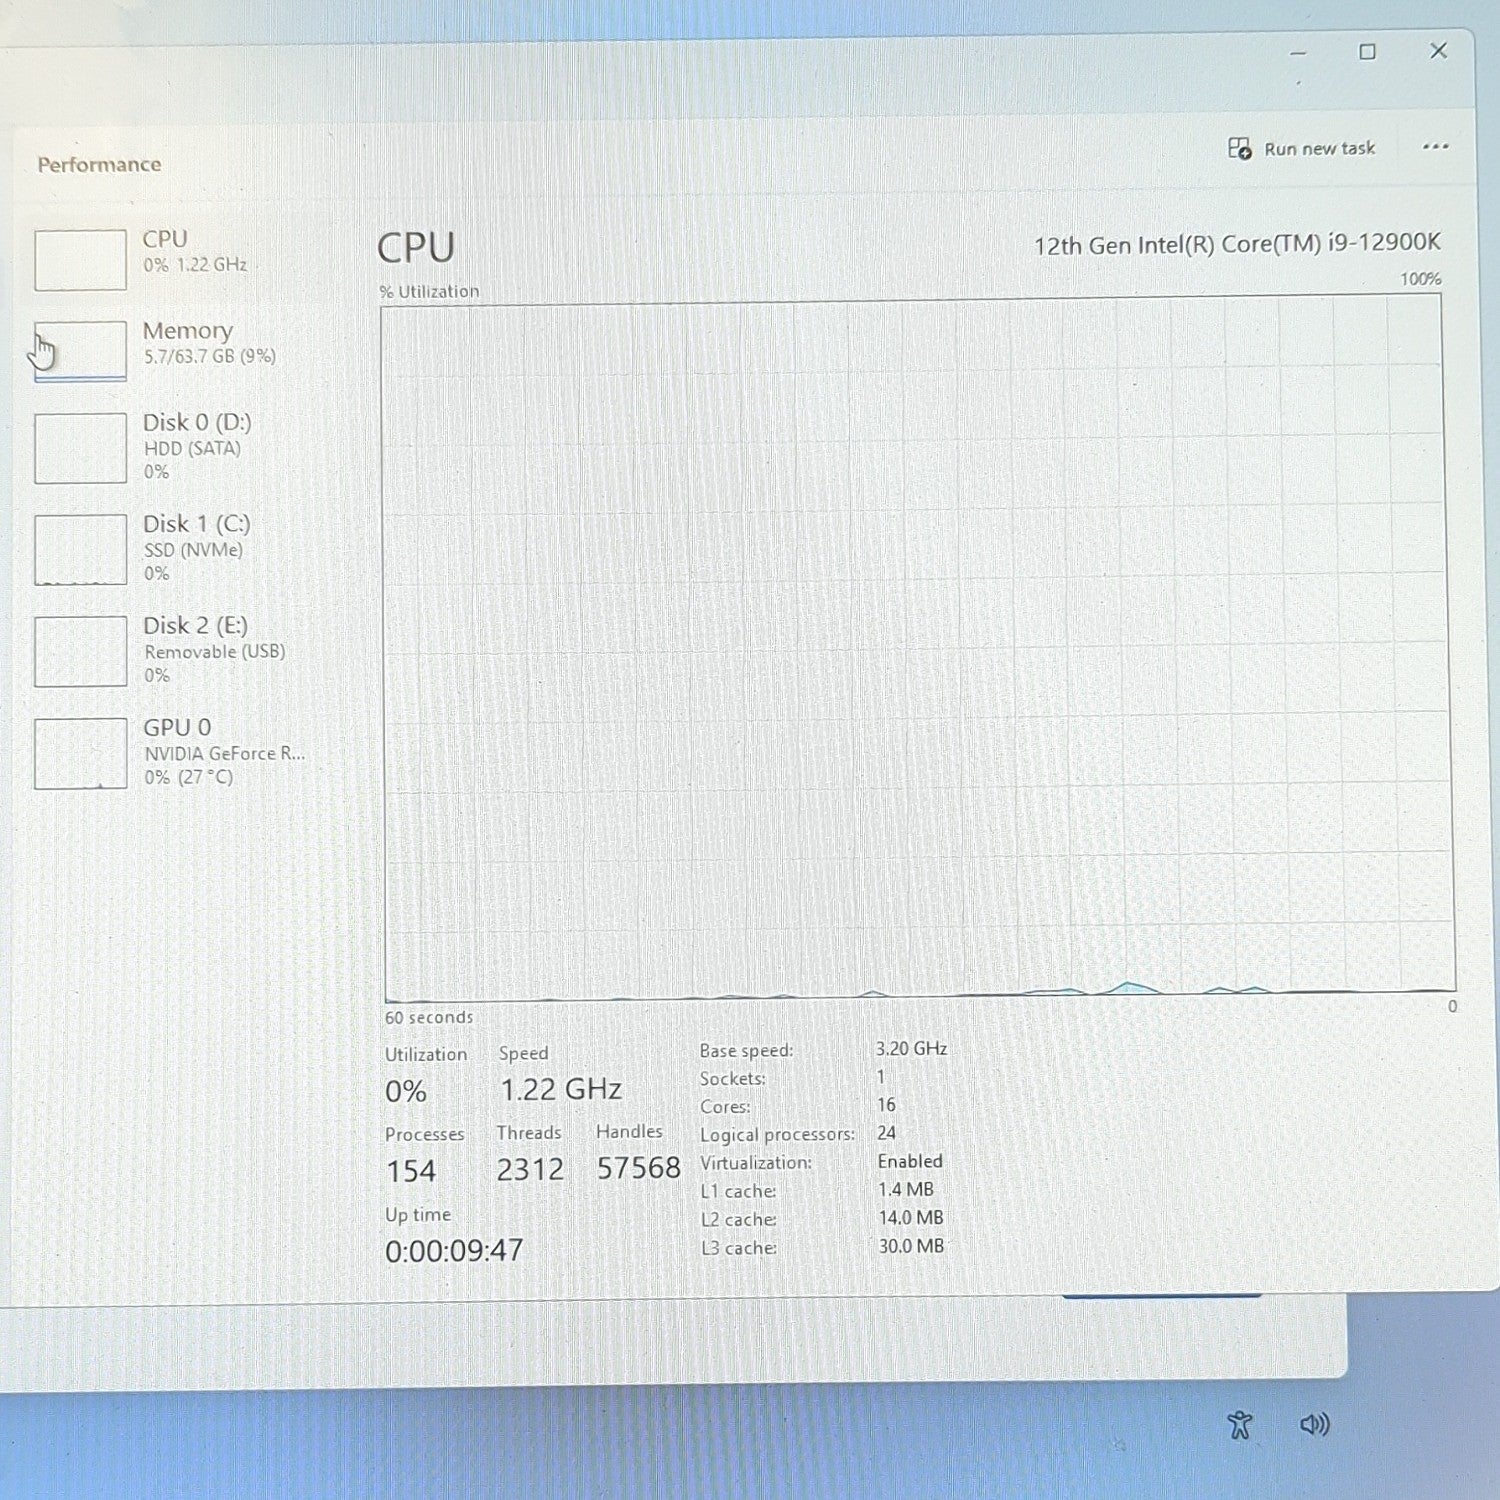
Task: Click the Virtualization Enabled value
Action: 910,1161
